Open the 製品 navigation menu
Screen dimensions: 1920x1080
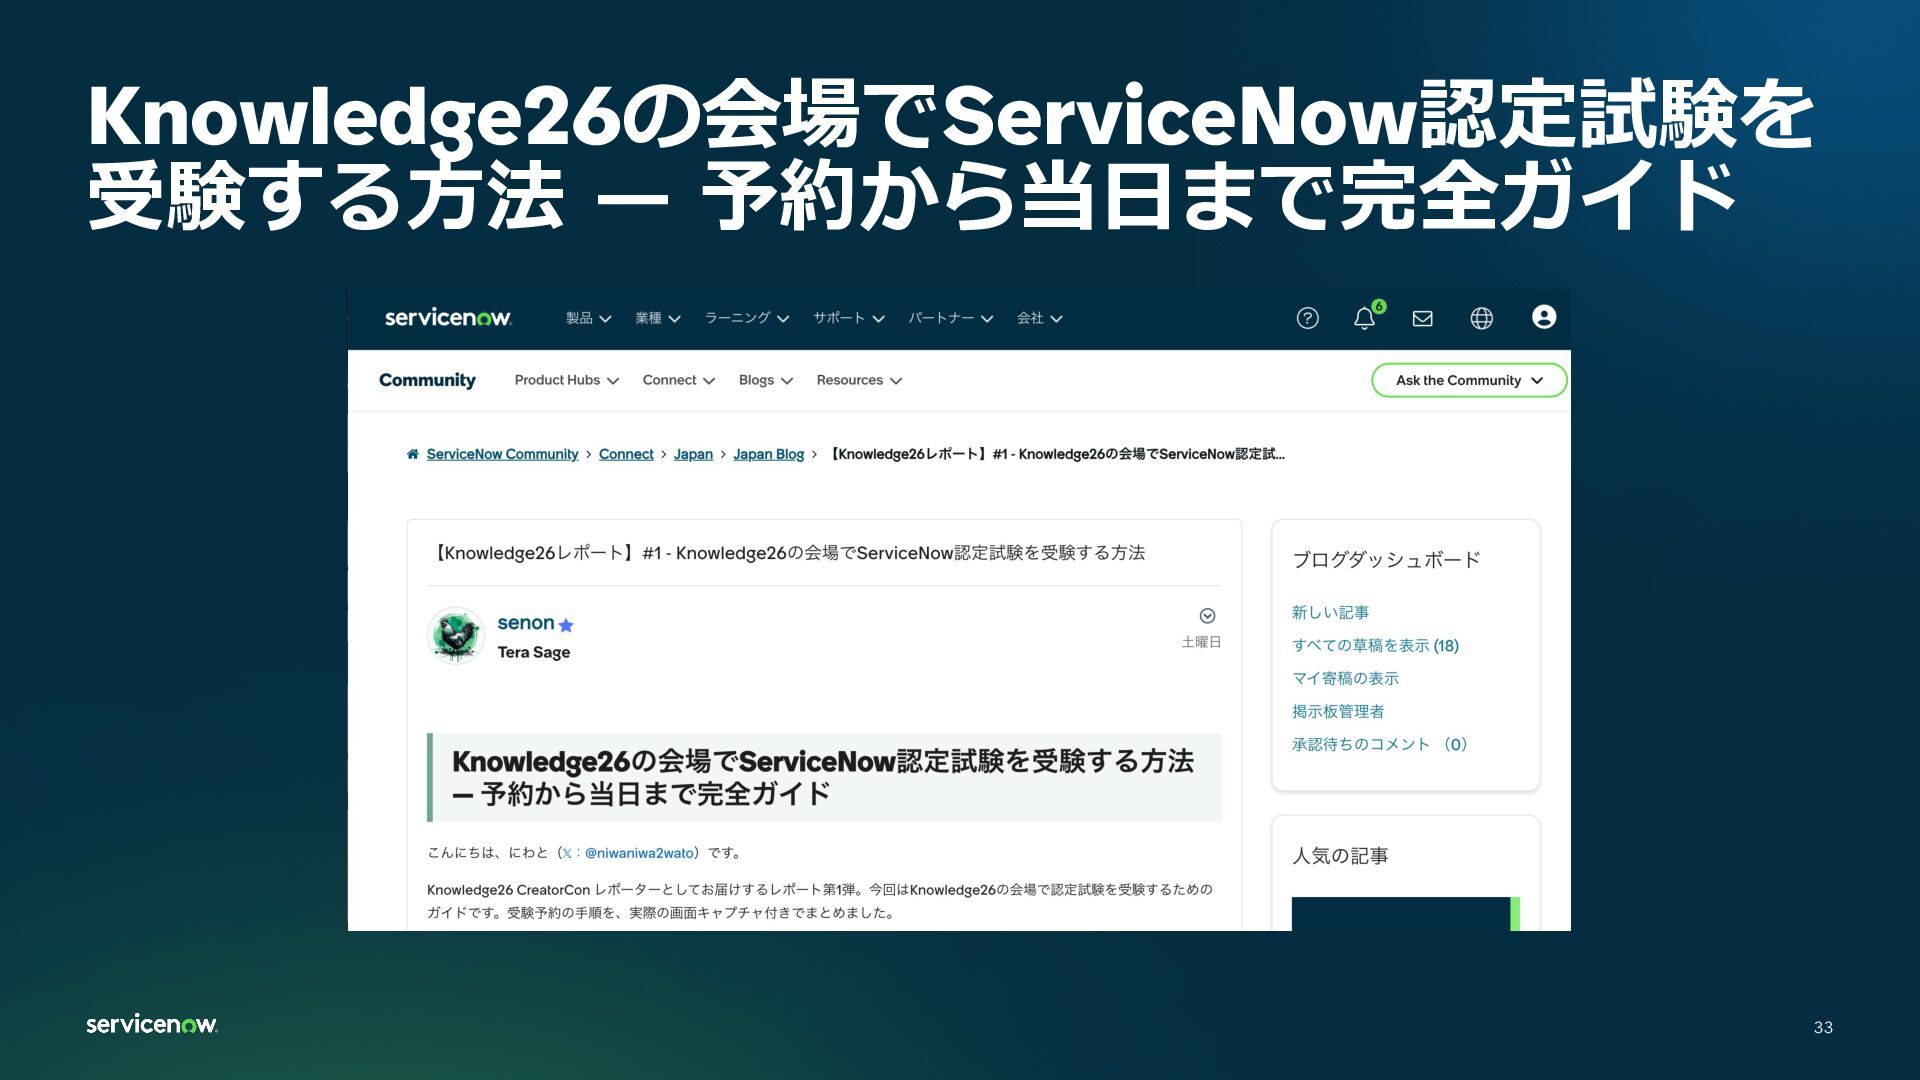click(588, 318)
